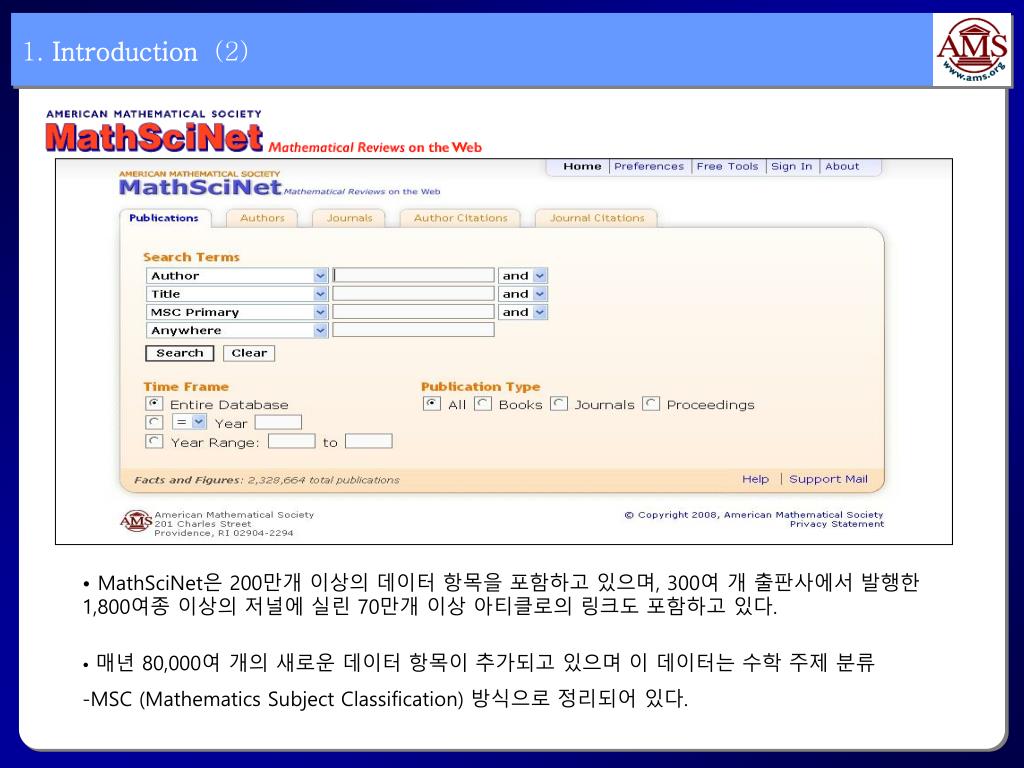1024x768 pixels.
Task: Go to the Home menu item
Action: [582, 167]
